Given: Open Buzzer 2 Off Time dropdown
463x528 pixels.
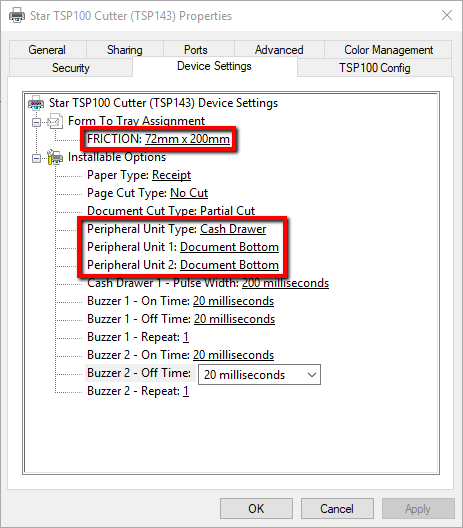Looking at the screenshot, I should pos(260,374).
